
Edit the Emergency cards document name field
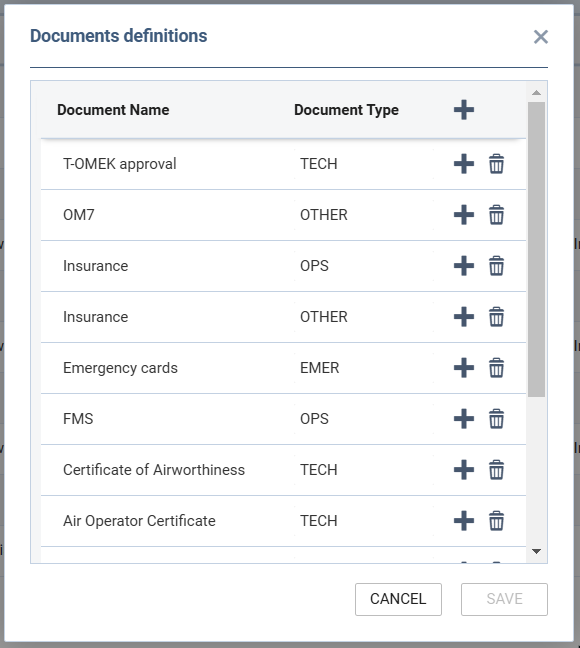pos(167,368)
